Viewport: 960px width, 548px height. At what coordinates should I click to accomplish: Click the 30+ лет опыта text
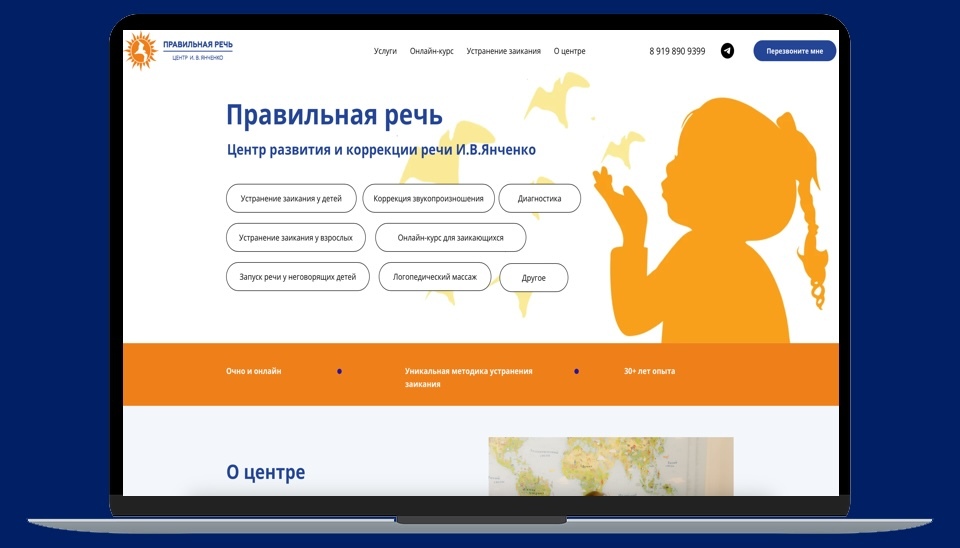click(x=650, y=371)
